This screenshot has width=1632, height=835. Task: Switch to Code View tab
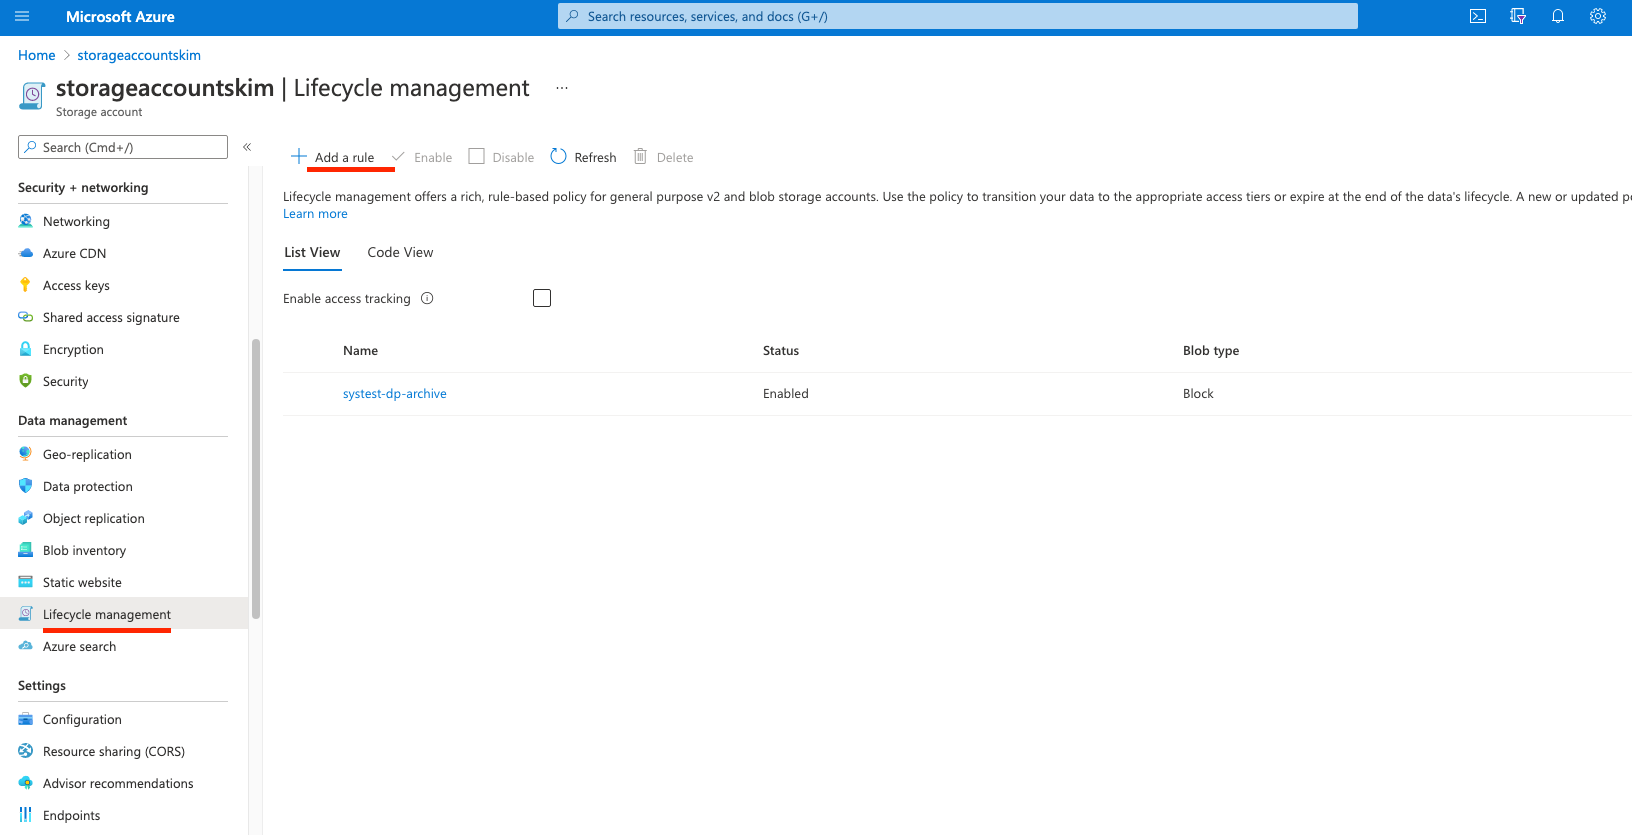coord(400,253)
